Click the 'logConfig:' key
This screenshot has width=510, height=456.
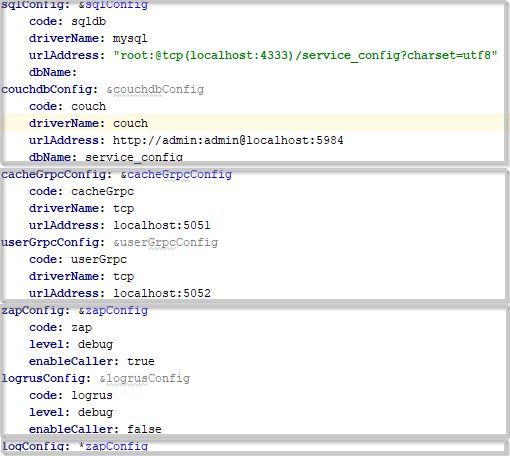tap(35, 446)
